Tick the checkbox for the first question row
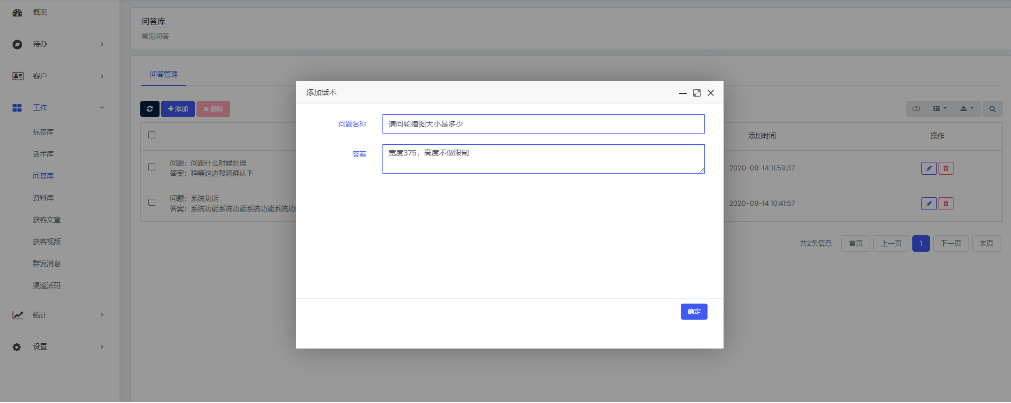 [152, 167]
